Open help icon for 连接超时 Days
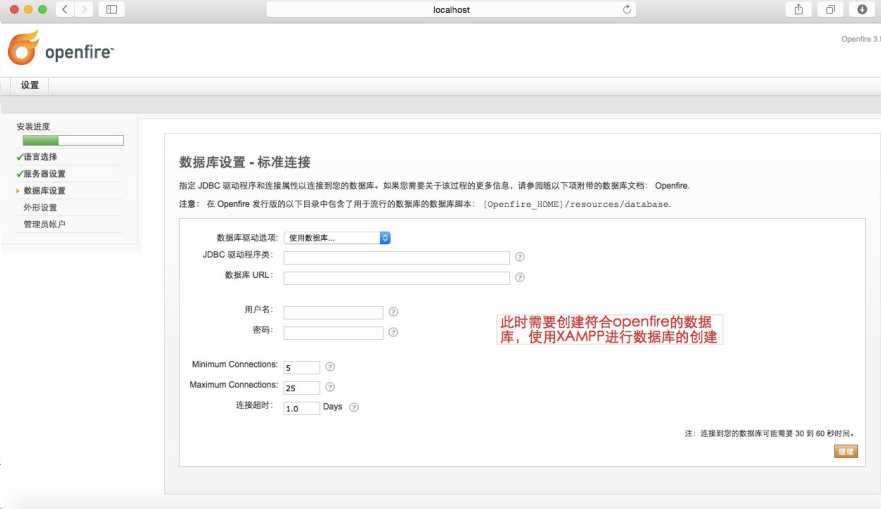 click(x=353, y=407)
